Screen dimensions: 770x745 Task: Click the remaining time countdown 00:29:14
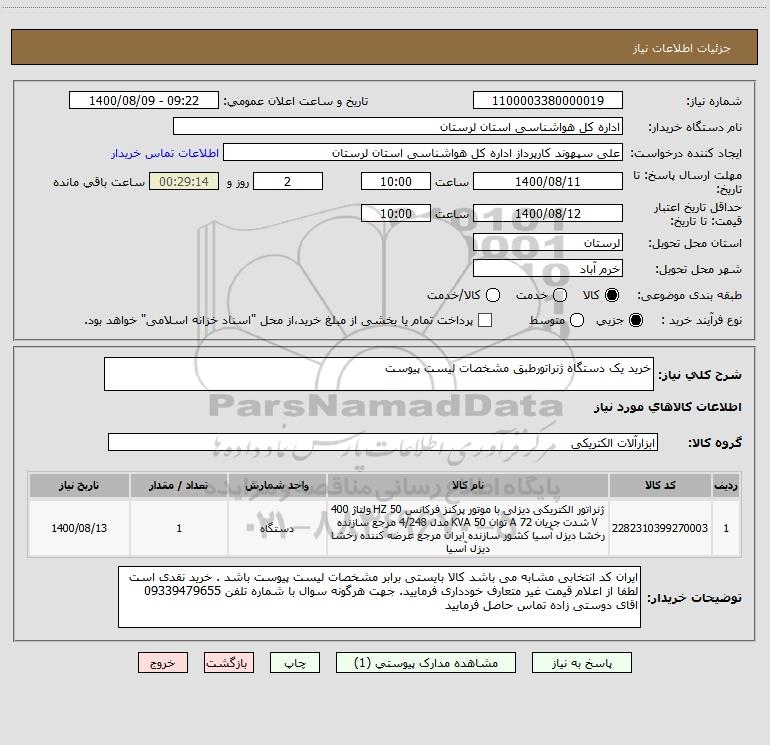coord(184,181)
